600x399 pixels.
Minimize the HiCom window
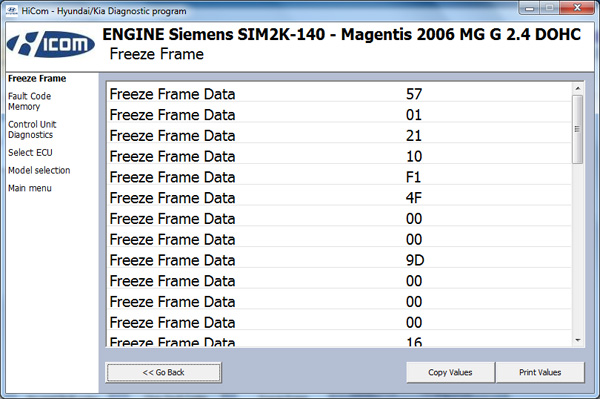tap(530, 8)
